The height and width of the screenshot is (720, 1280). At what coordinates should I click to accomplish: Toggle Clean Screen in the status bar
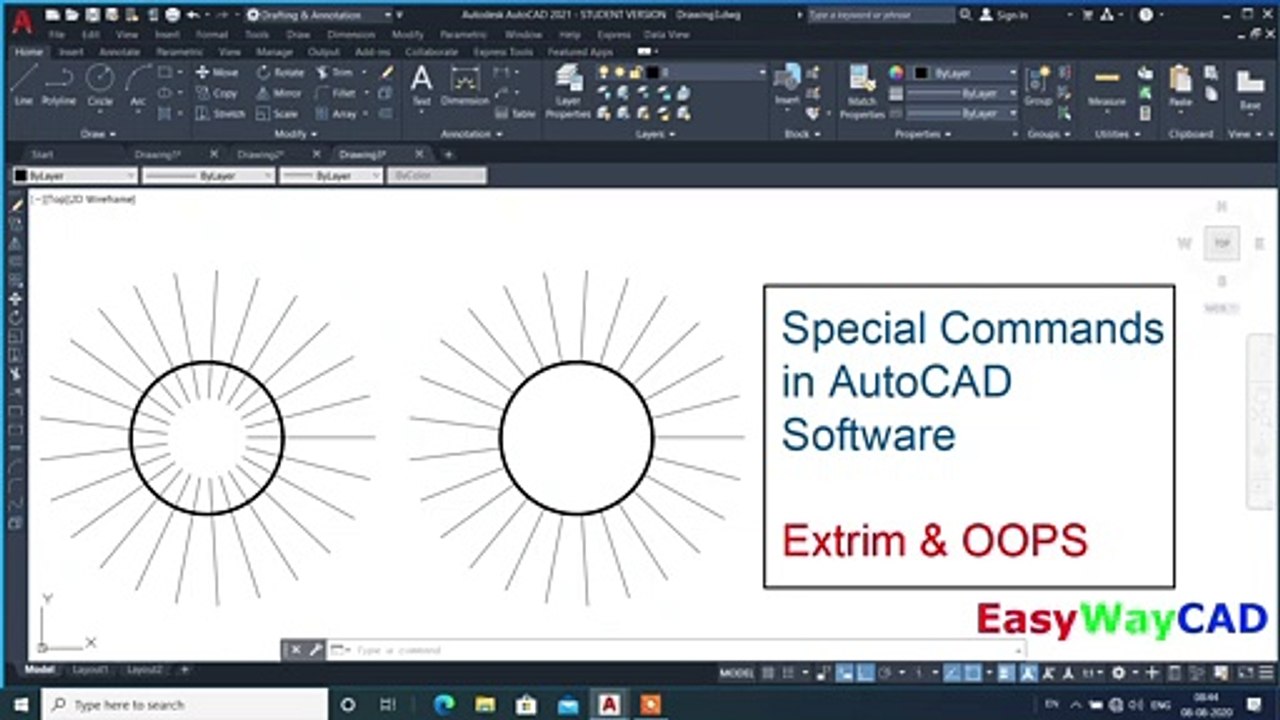pos(1248,674)
